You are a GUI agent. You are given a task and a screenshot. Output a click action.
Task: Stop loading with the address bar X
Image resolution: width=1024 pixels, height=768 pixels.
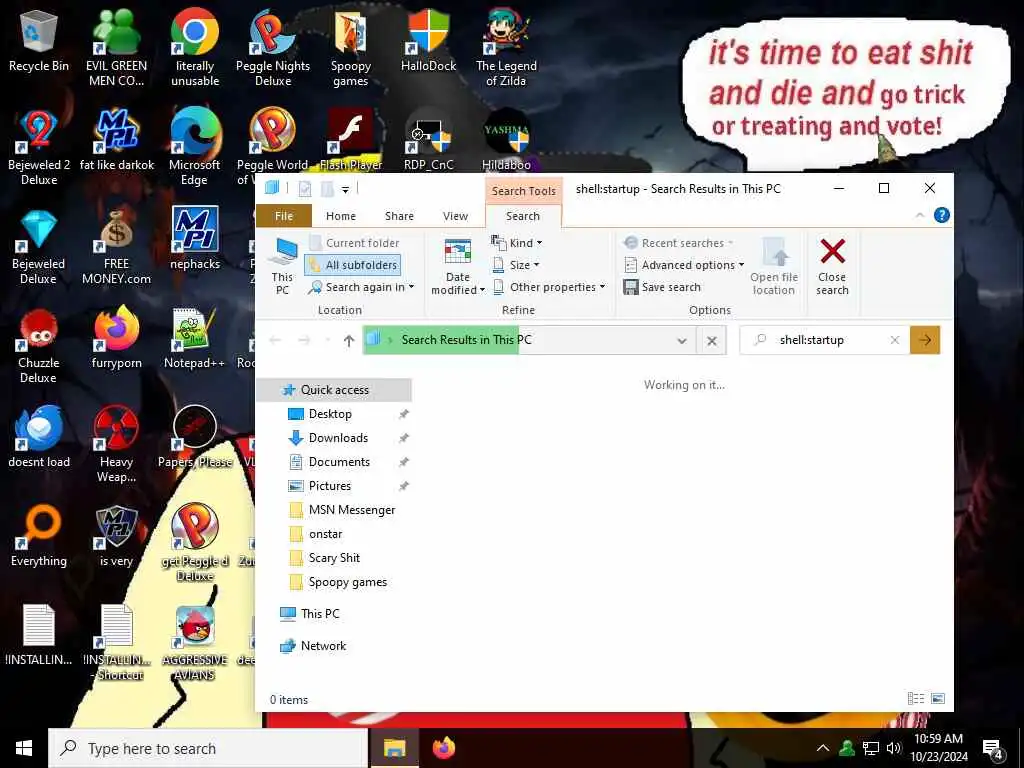712,340
